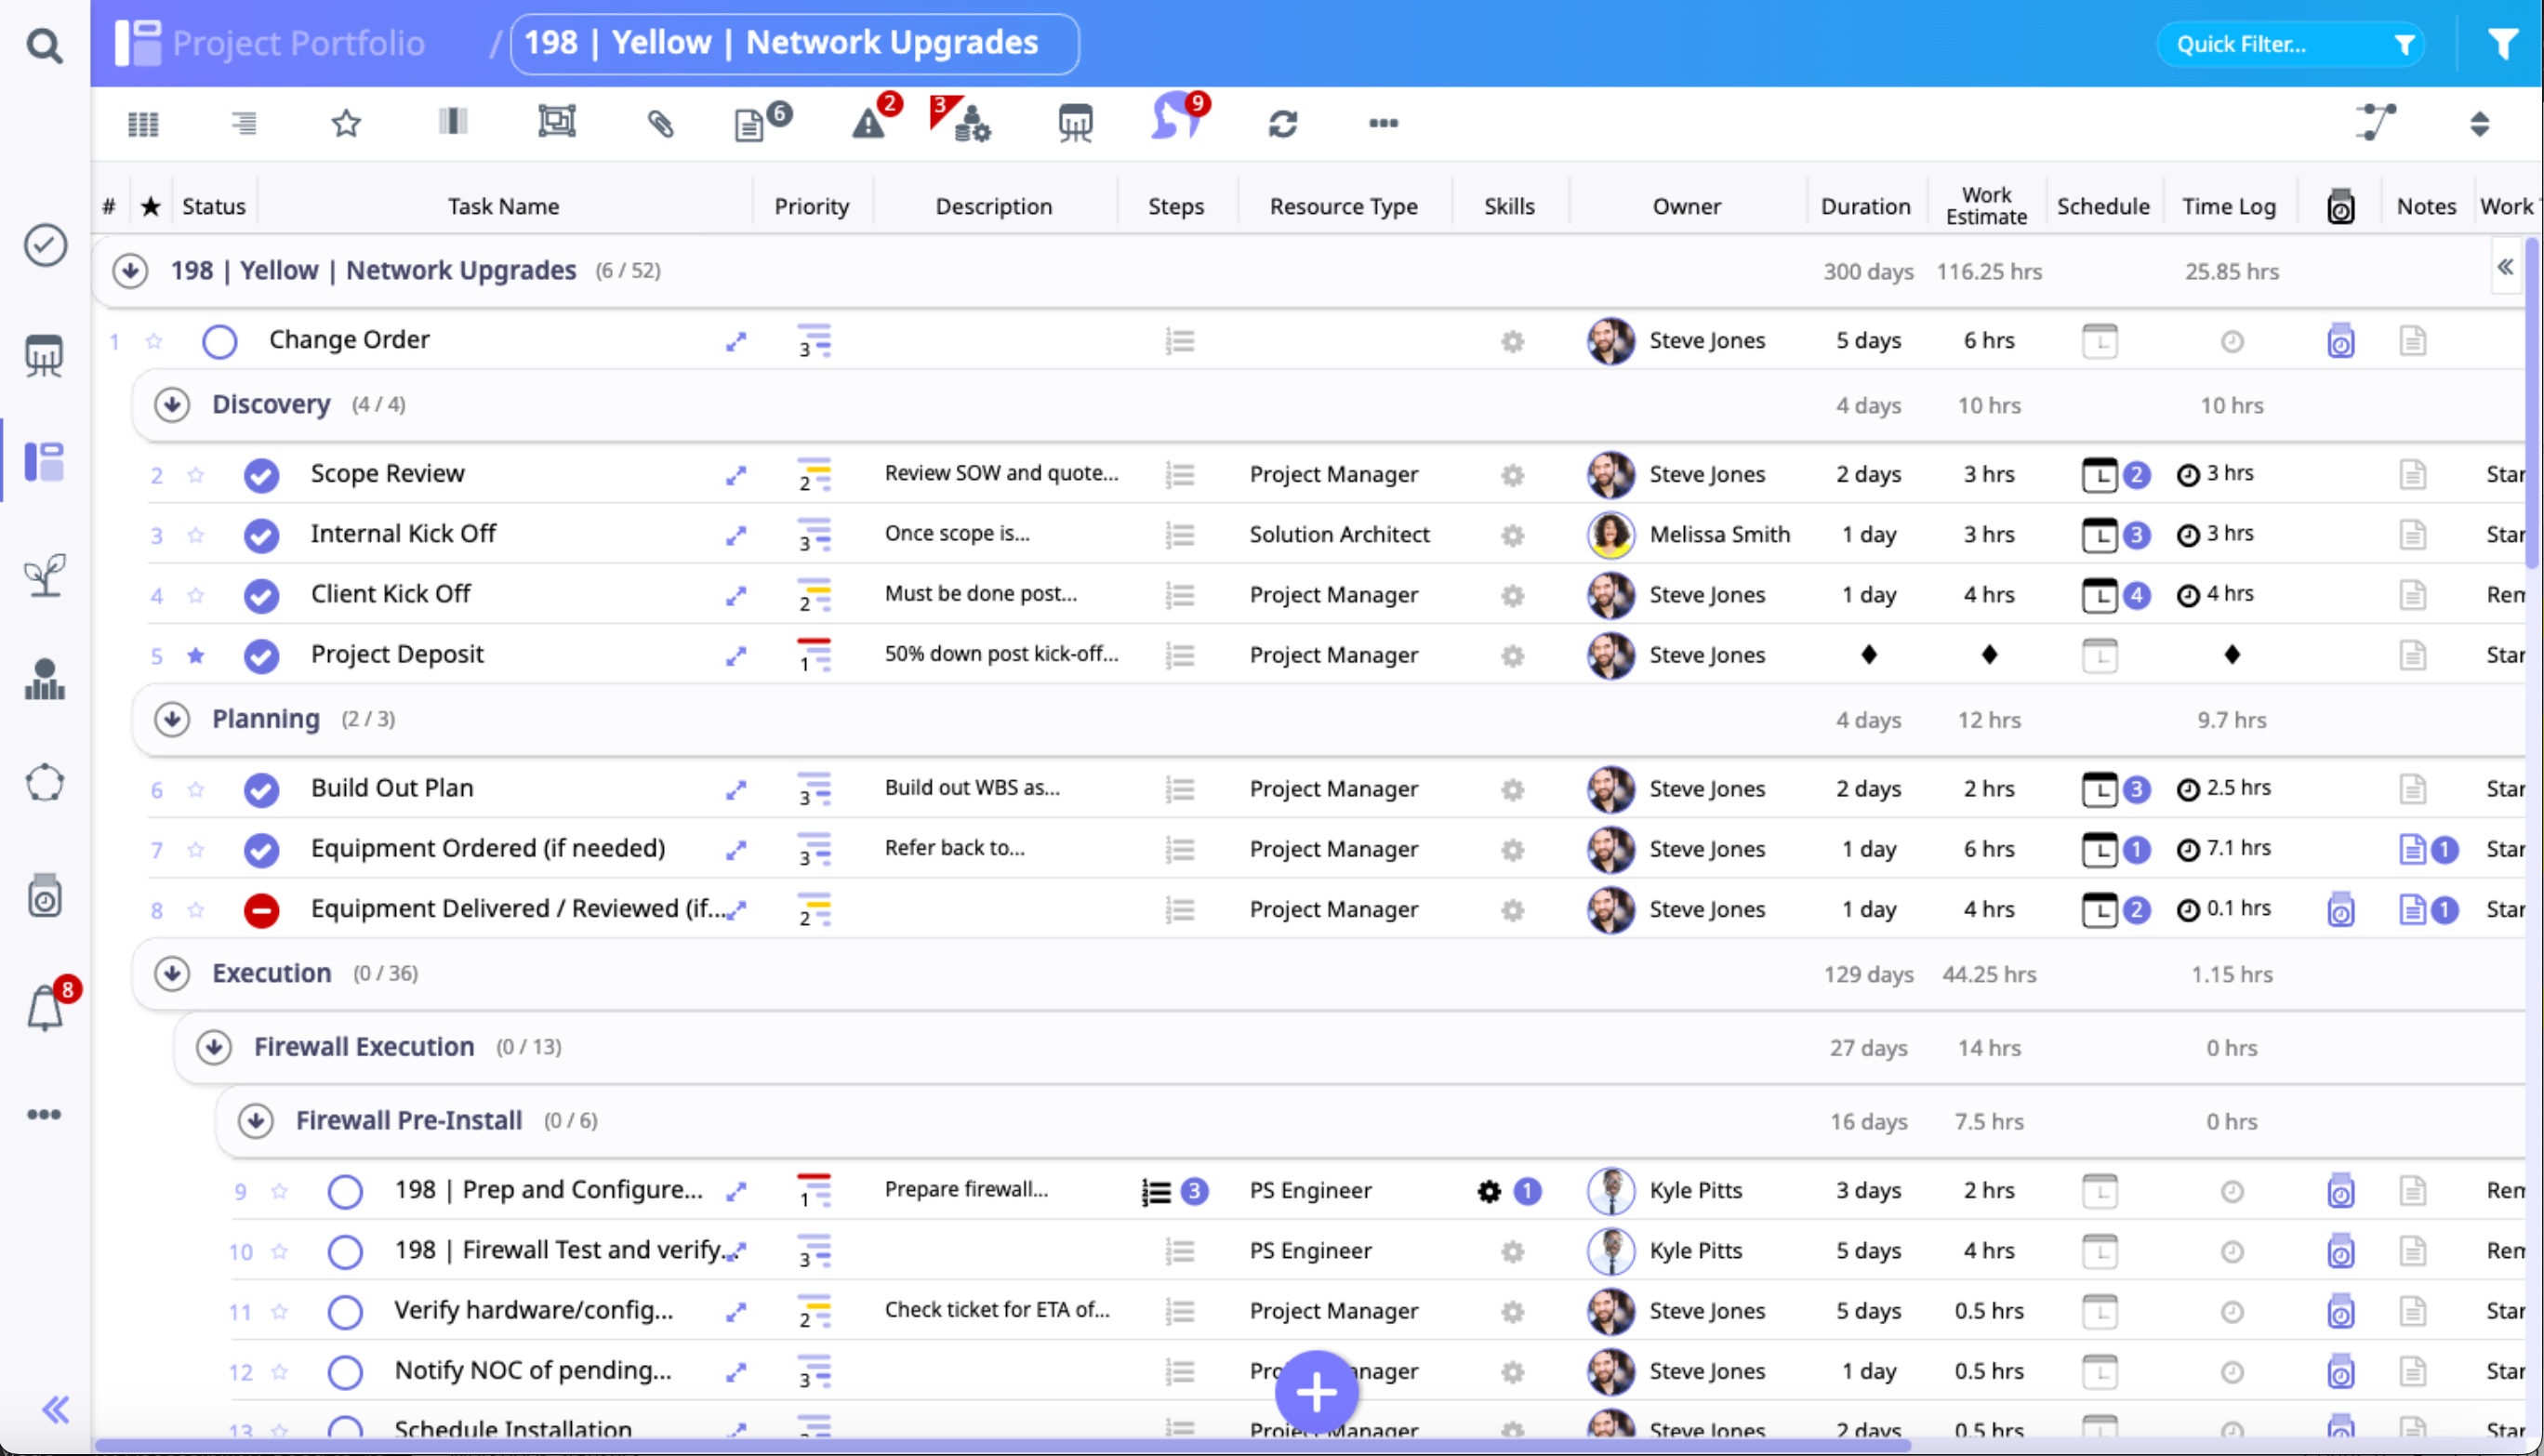This screenshot has height=1456, width=2544.
Task: Mark Change Order task status circle complete
Action: click(x=219, y=341)
